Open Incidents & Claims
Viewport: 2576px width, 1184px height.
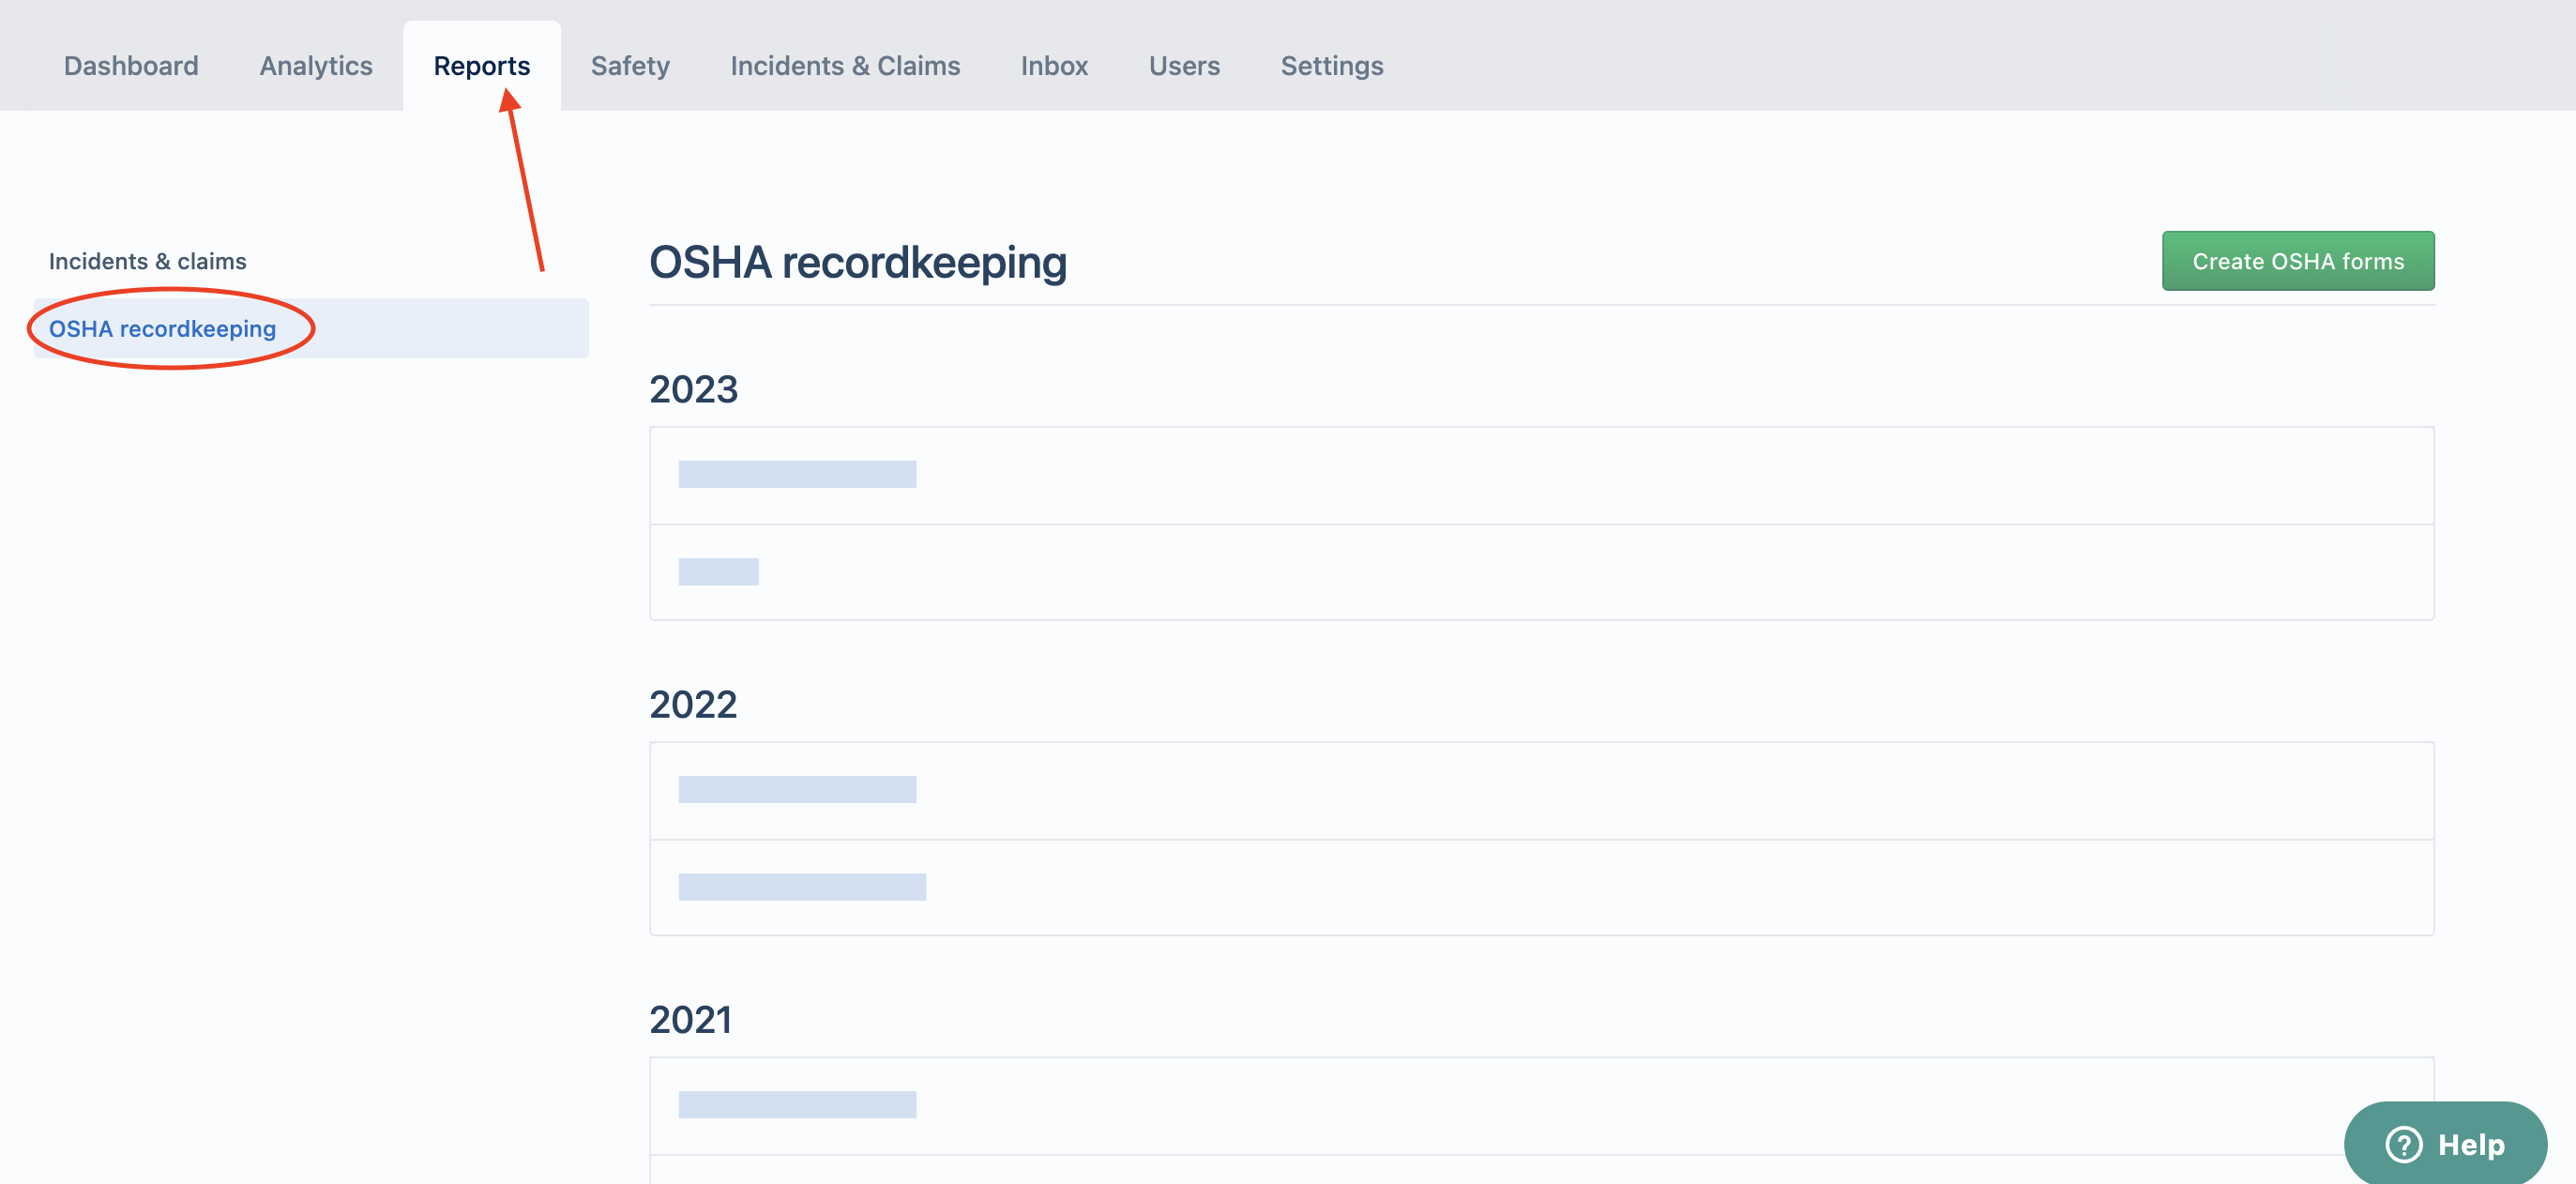(845, 66)
